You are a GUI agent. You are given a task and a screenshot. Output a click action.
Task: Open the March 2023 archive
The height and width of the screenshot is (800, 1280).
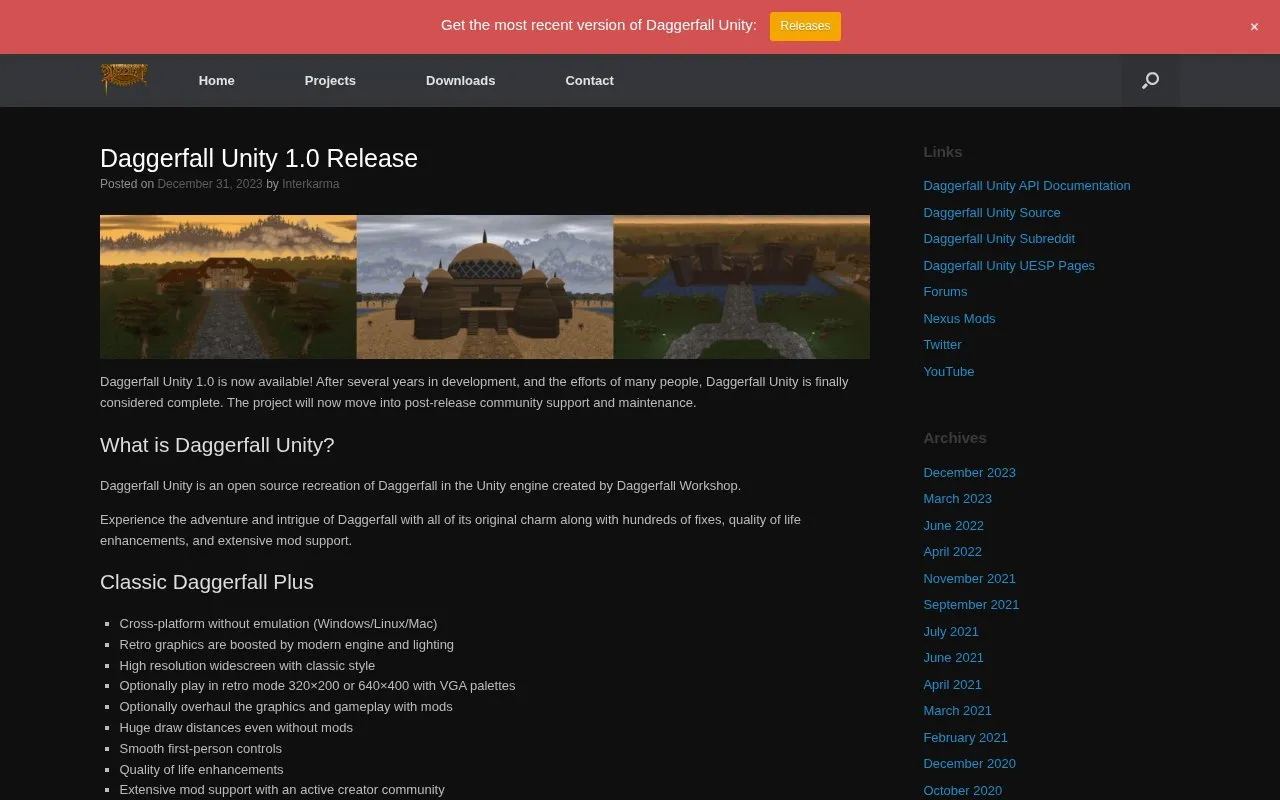pos(957,498)
